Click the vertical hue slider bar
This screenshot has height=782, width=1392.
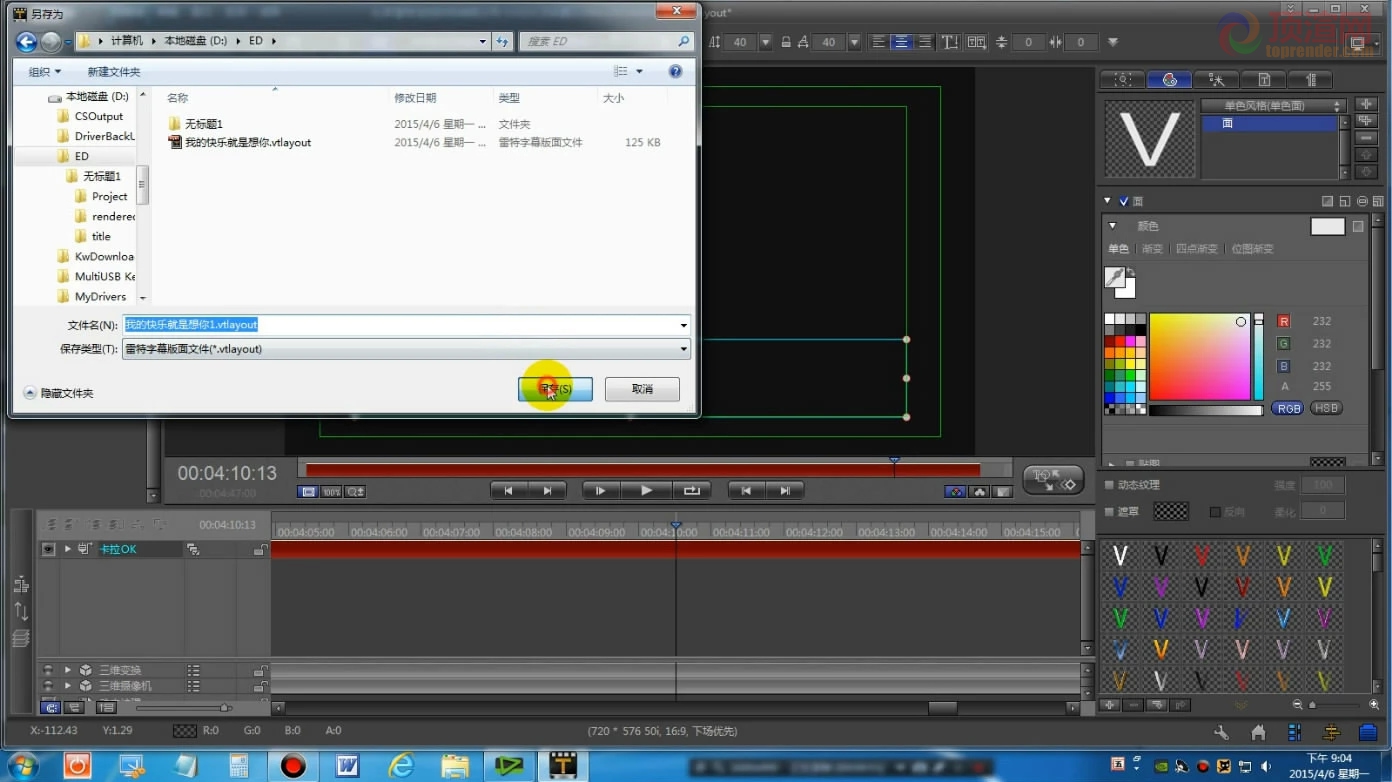(1259, 357)
